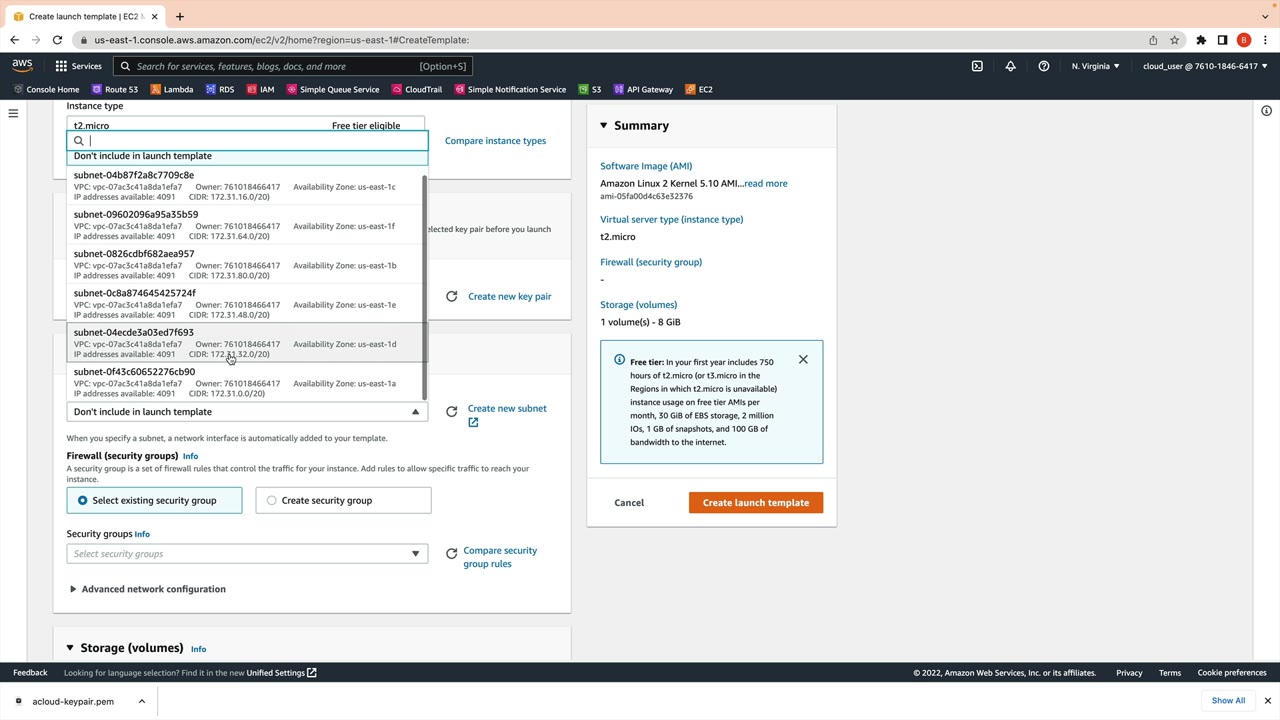Refresh the subnet list
Screen dimensions: 1280x720
[452, 411]
